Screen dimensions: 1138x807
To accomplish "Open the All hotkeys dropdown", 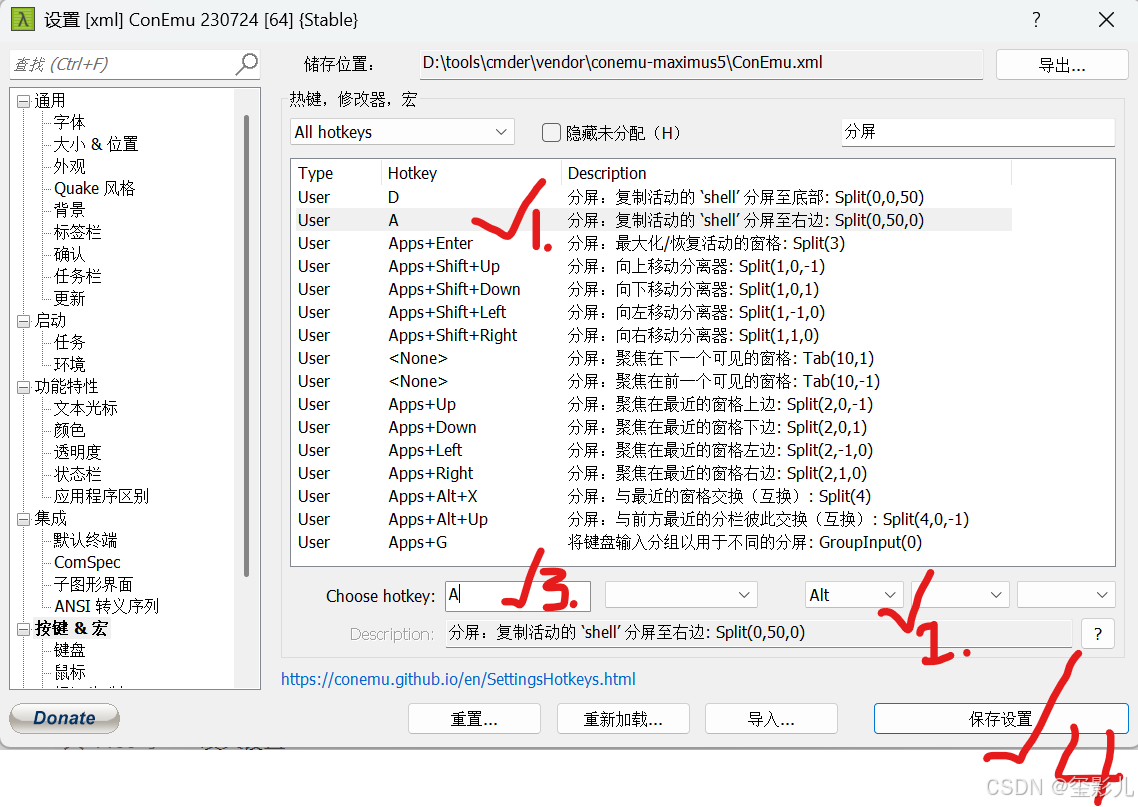I will pos(402,132).
